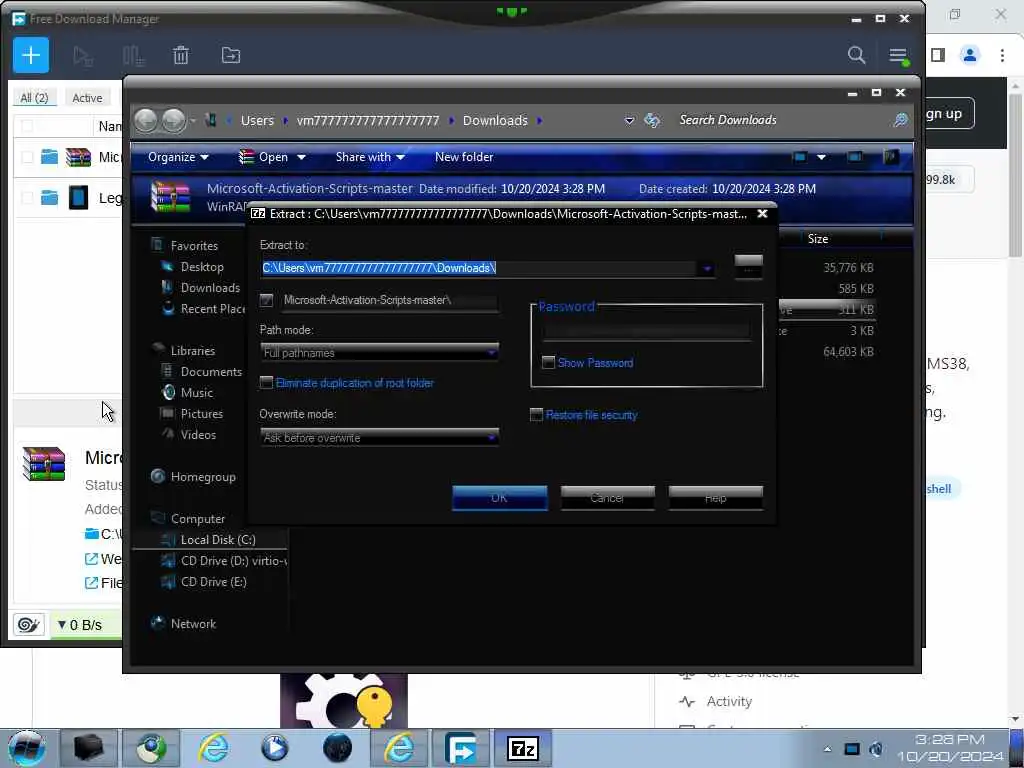Check the select-all checkbox in FDM list header
This screenshot has height=768, width=1024.
pyautogui.click(x=27, y=125)
